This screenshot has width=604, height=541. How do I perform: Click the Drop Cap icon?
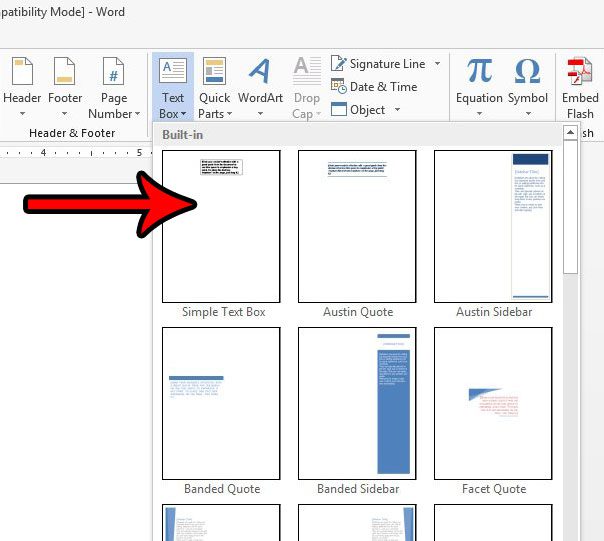pyautogui.click(x=307, y=71)
